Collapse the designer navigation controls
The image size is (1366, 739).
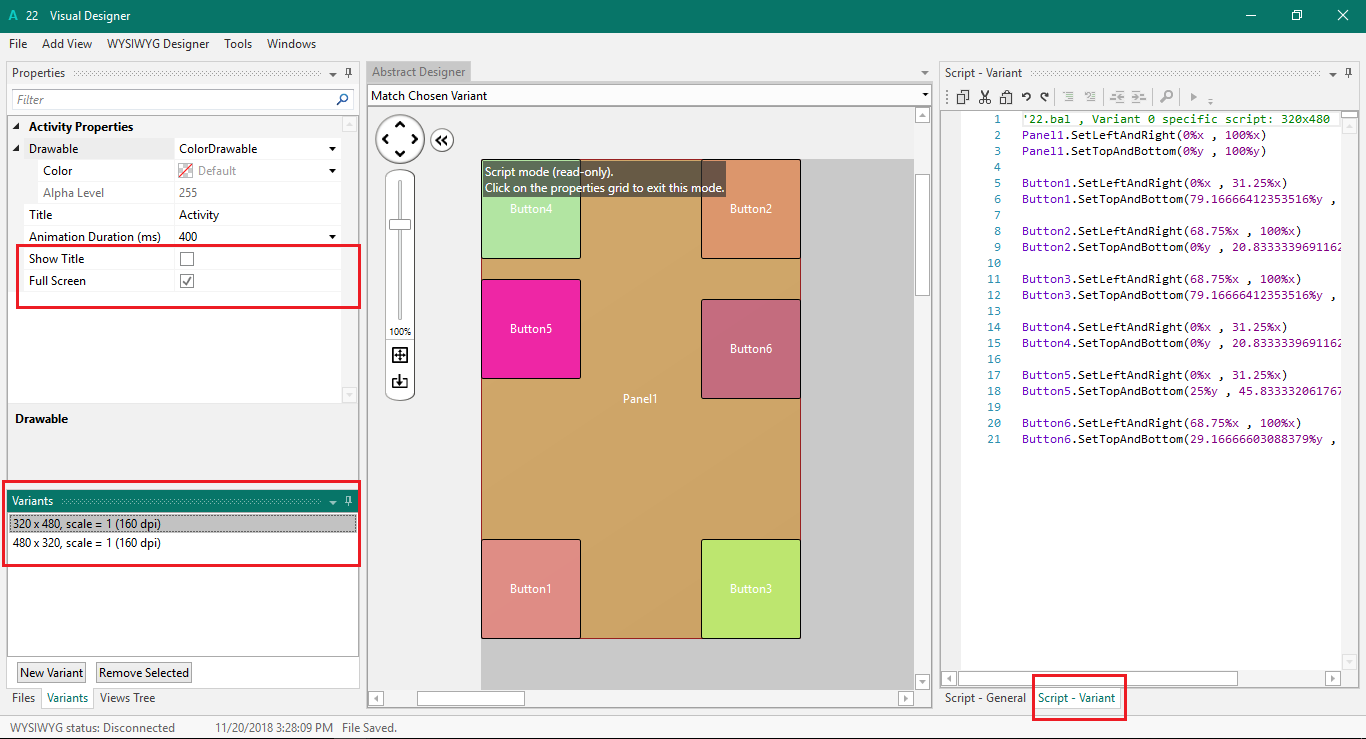[x=442, y=140]
